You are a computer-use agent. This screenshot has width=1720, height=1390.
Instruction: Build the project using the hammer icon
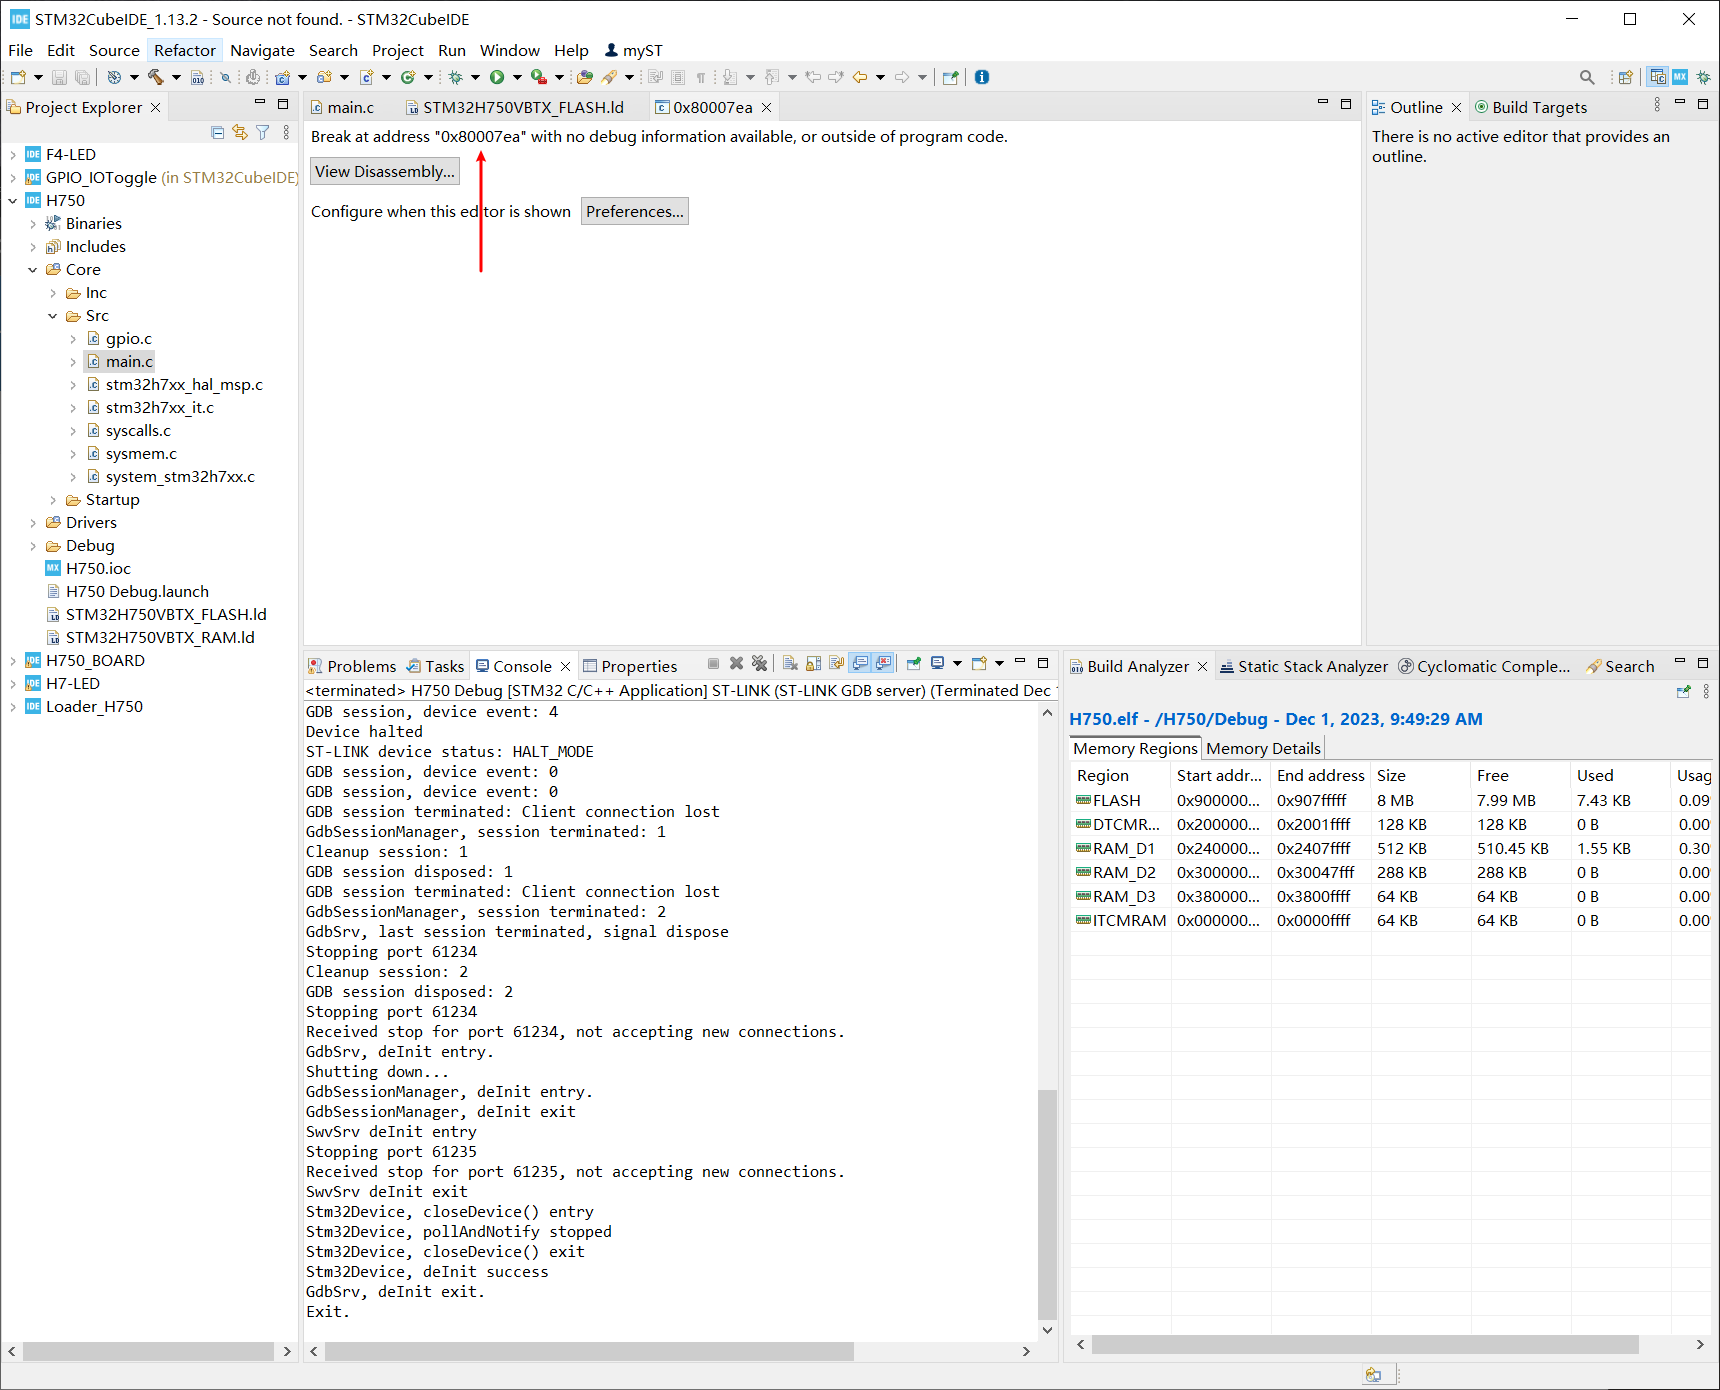coord(157,77)
